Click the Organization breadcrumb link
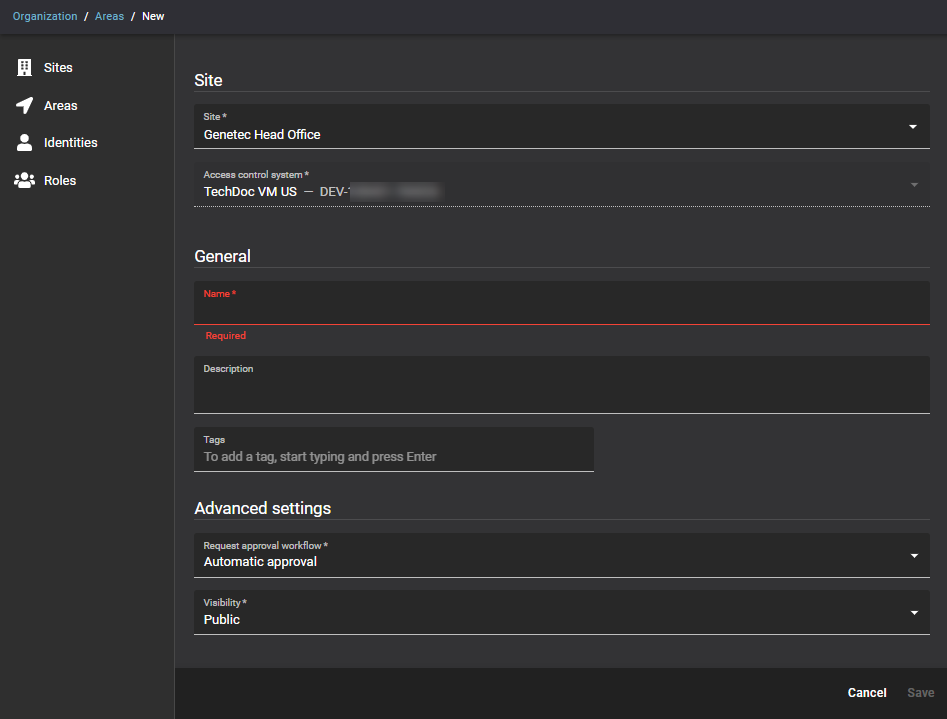 (45, 17)
